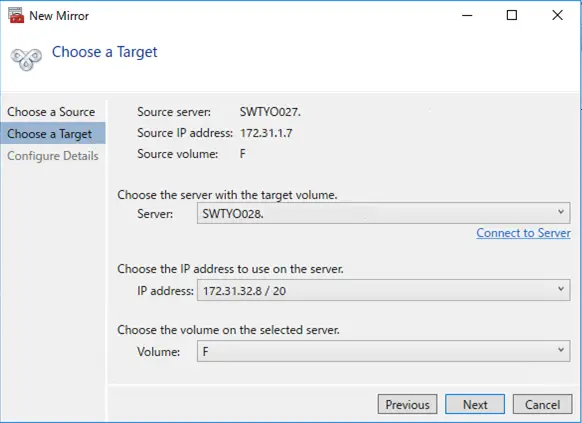
Task: Click the Previous button
Action: tap(408, 404)
